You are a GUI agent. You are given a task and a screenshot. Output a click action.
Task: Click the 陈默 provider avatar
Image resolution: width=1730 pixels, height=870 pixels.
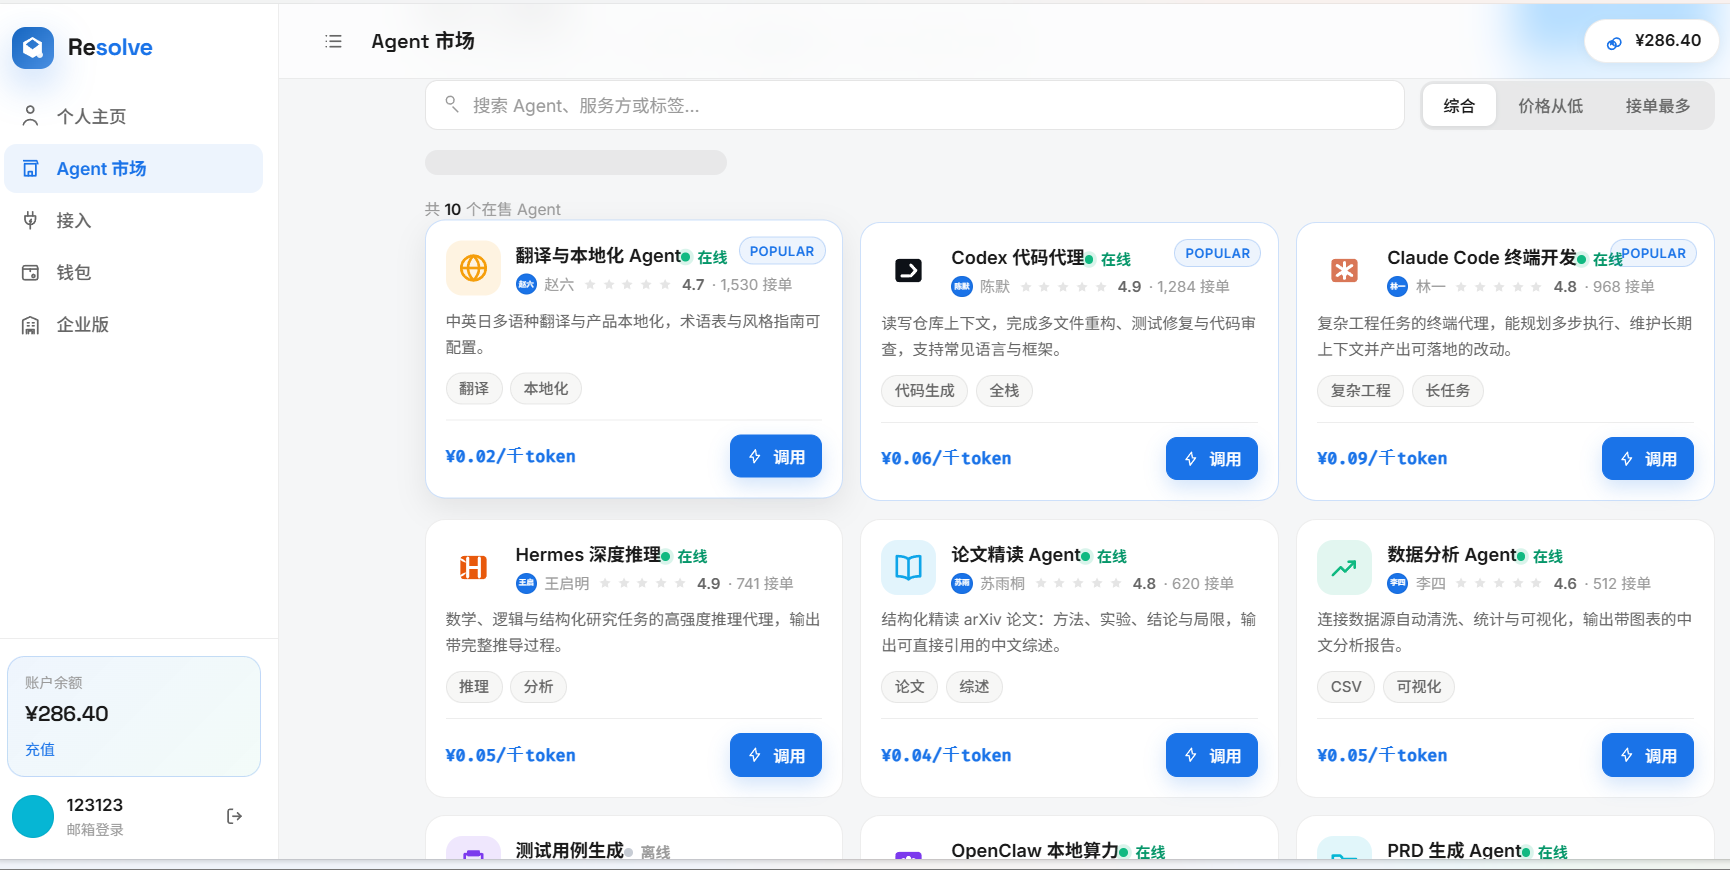(962, 286)
